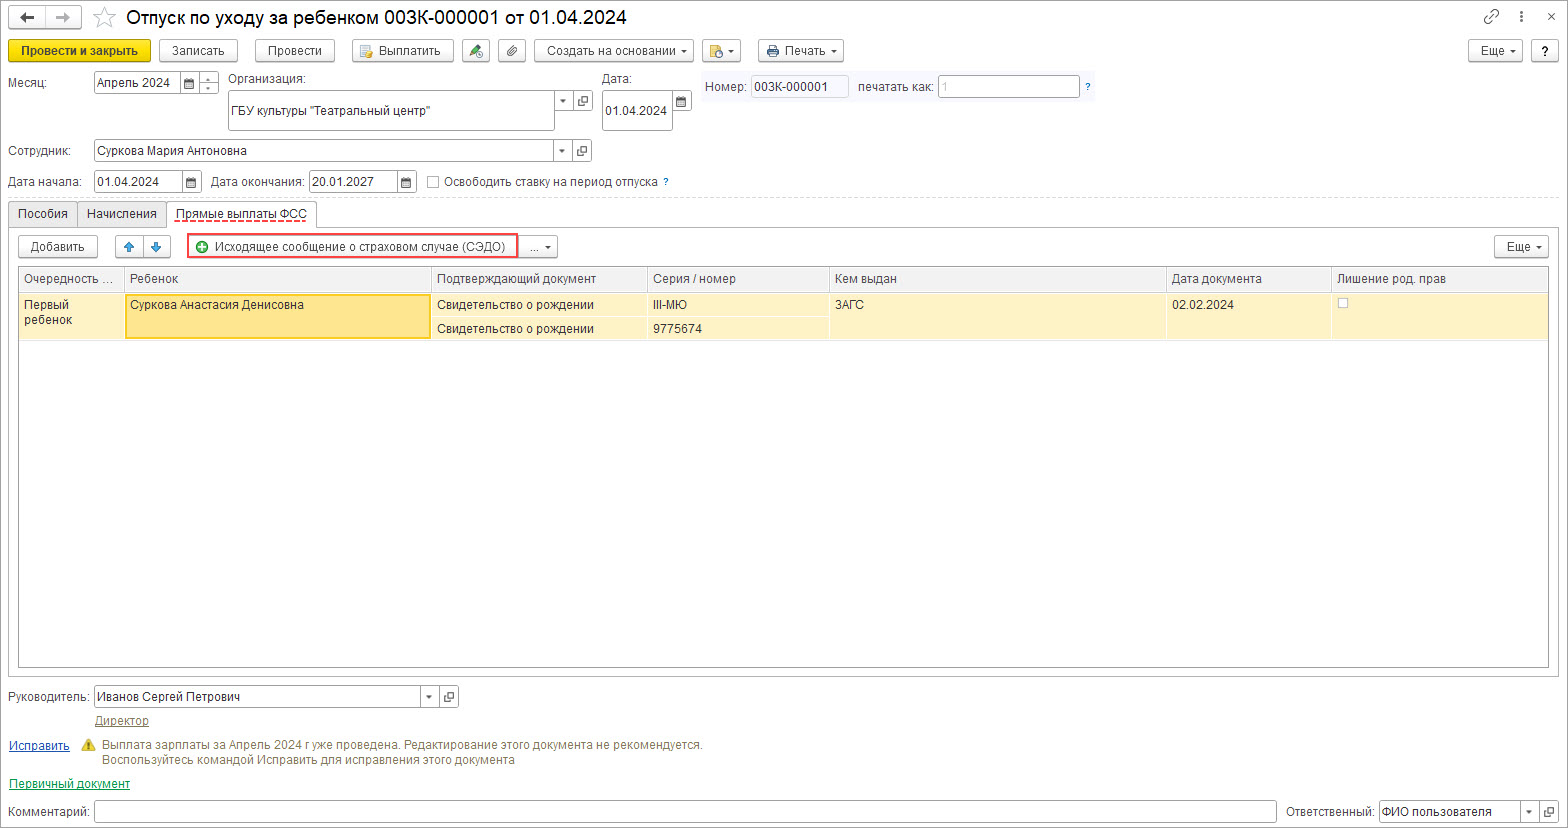Select the 9775674 number cell

[738, 329]
